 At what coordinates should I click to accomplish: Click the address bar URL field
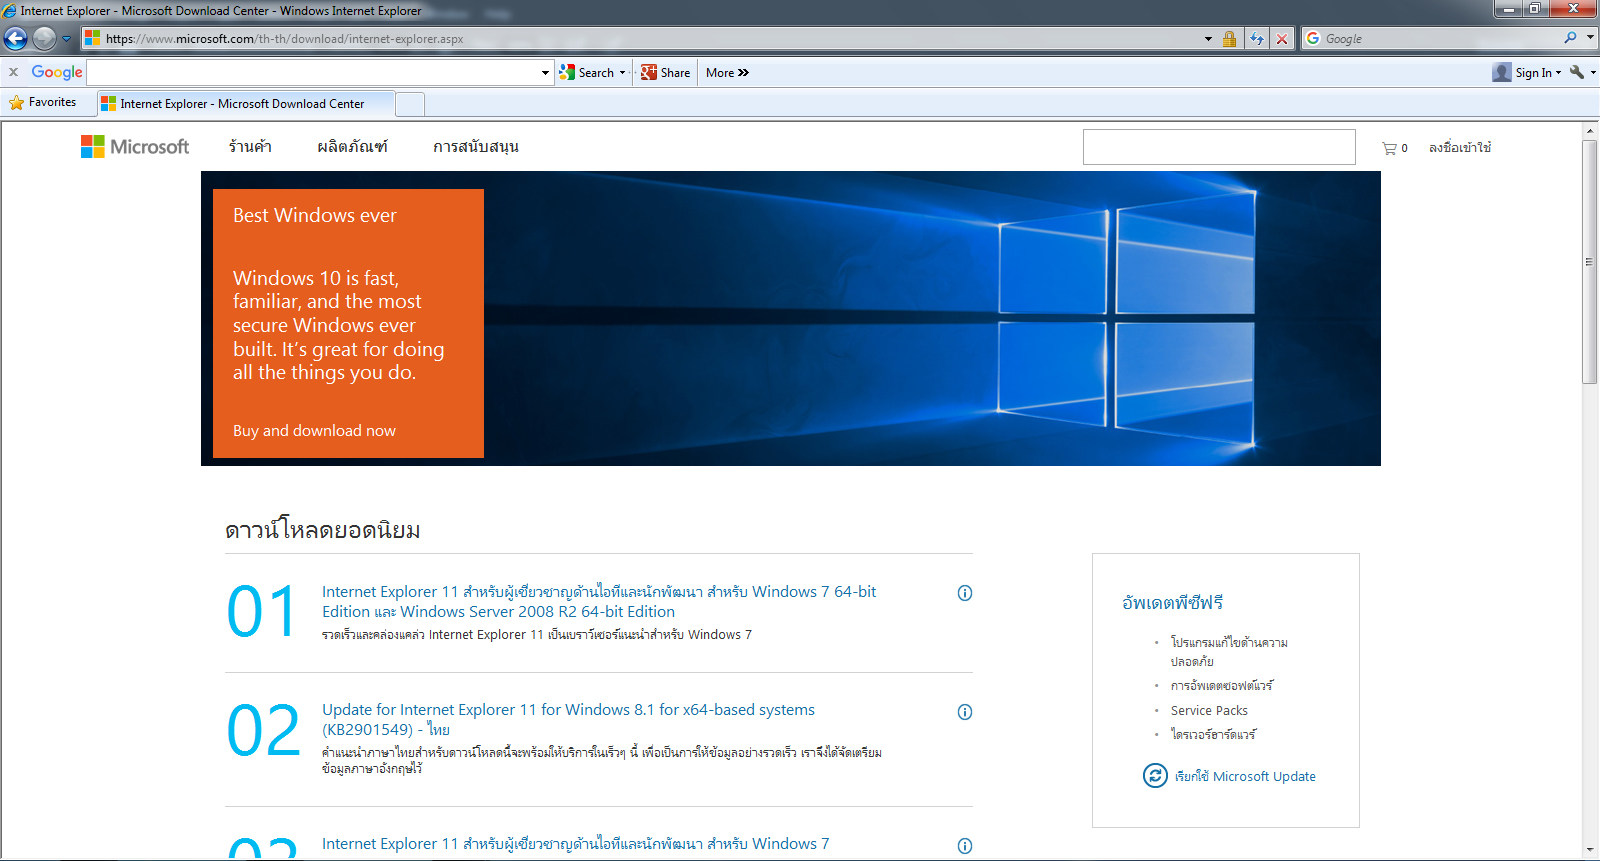[x=640, y=39]
